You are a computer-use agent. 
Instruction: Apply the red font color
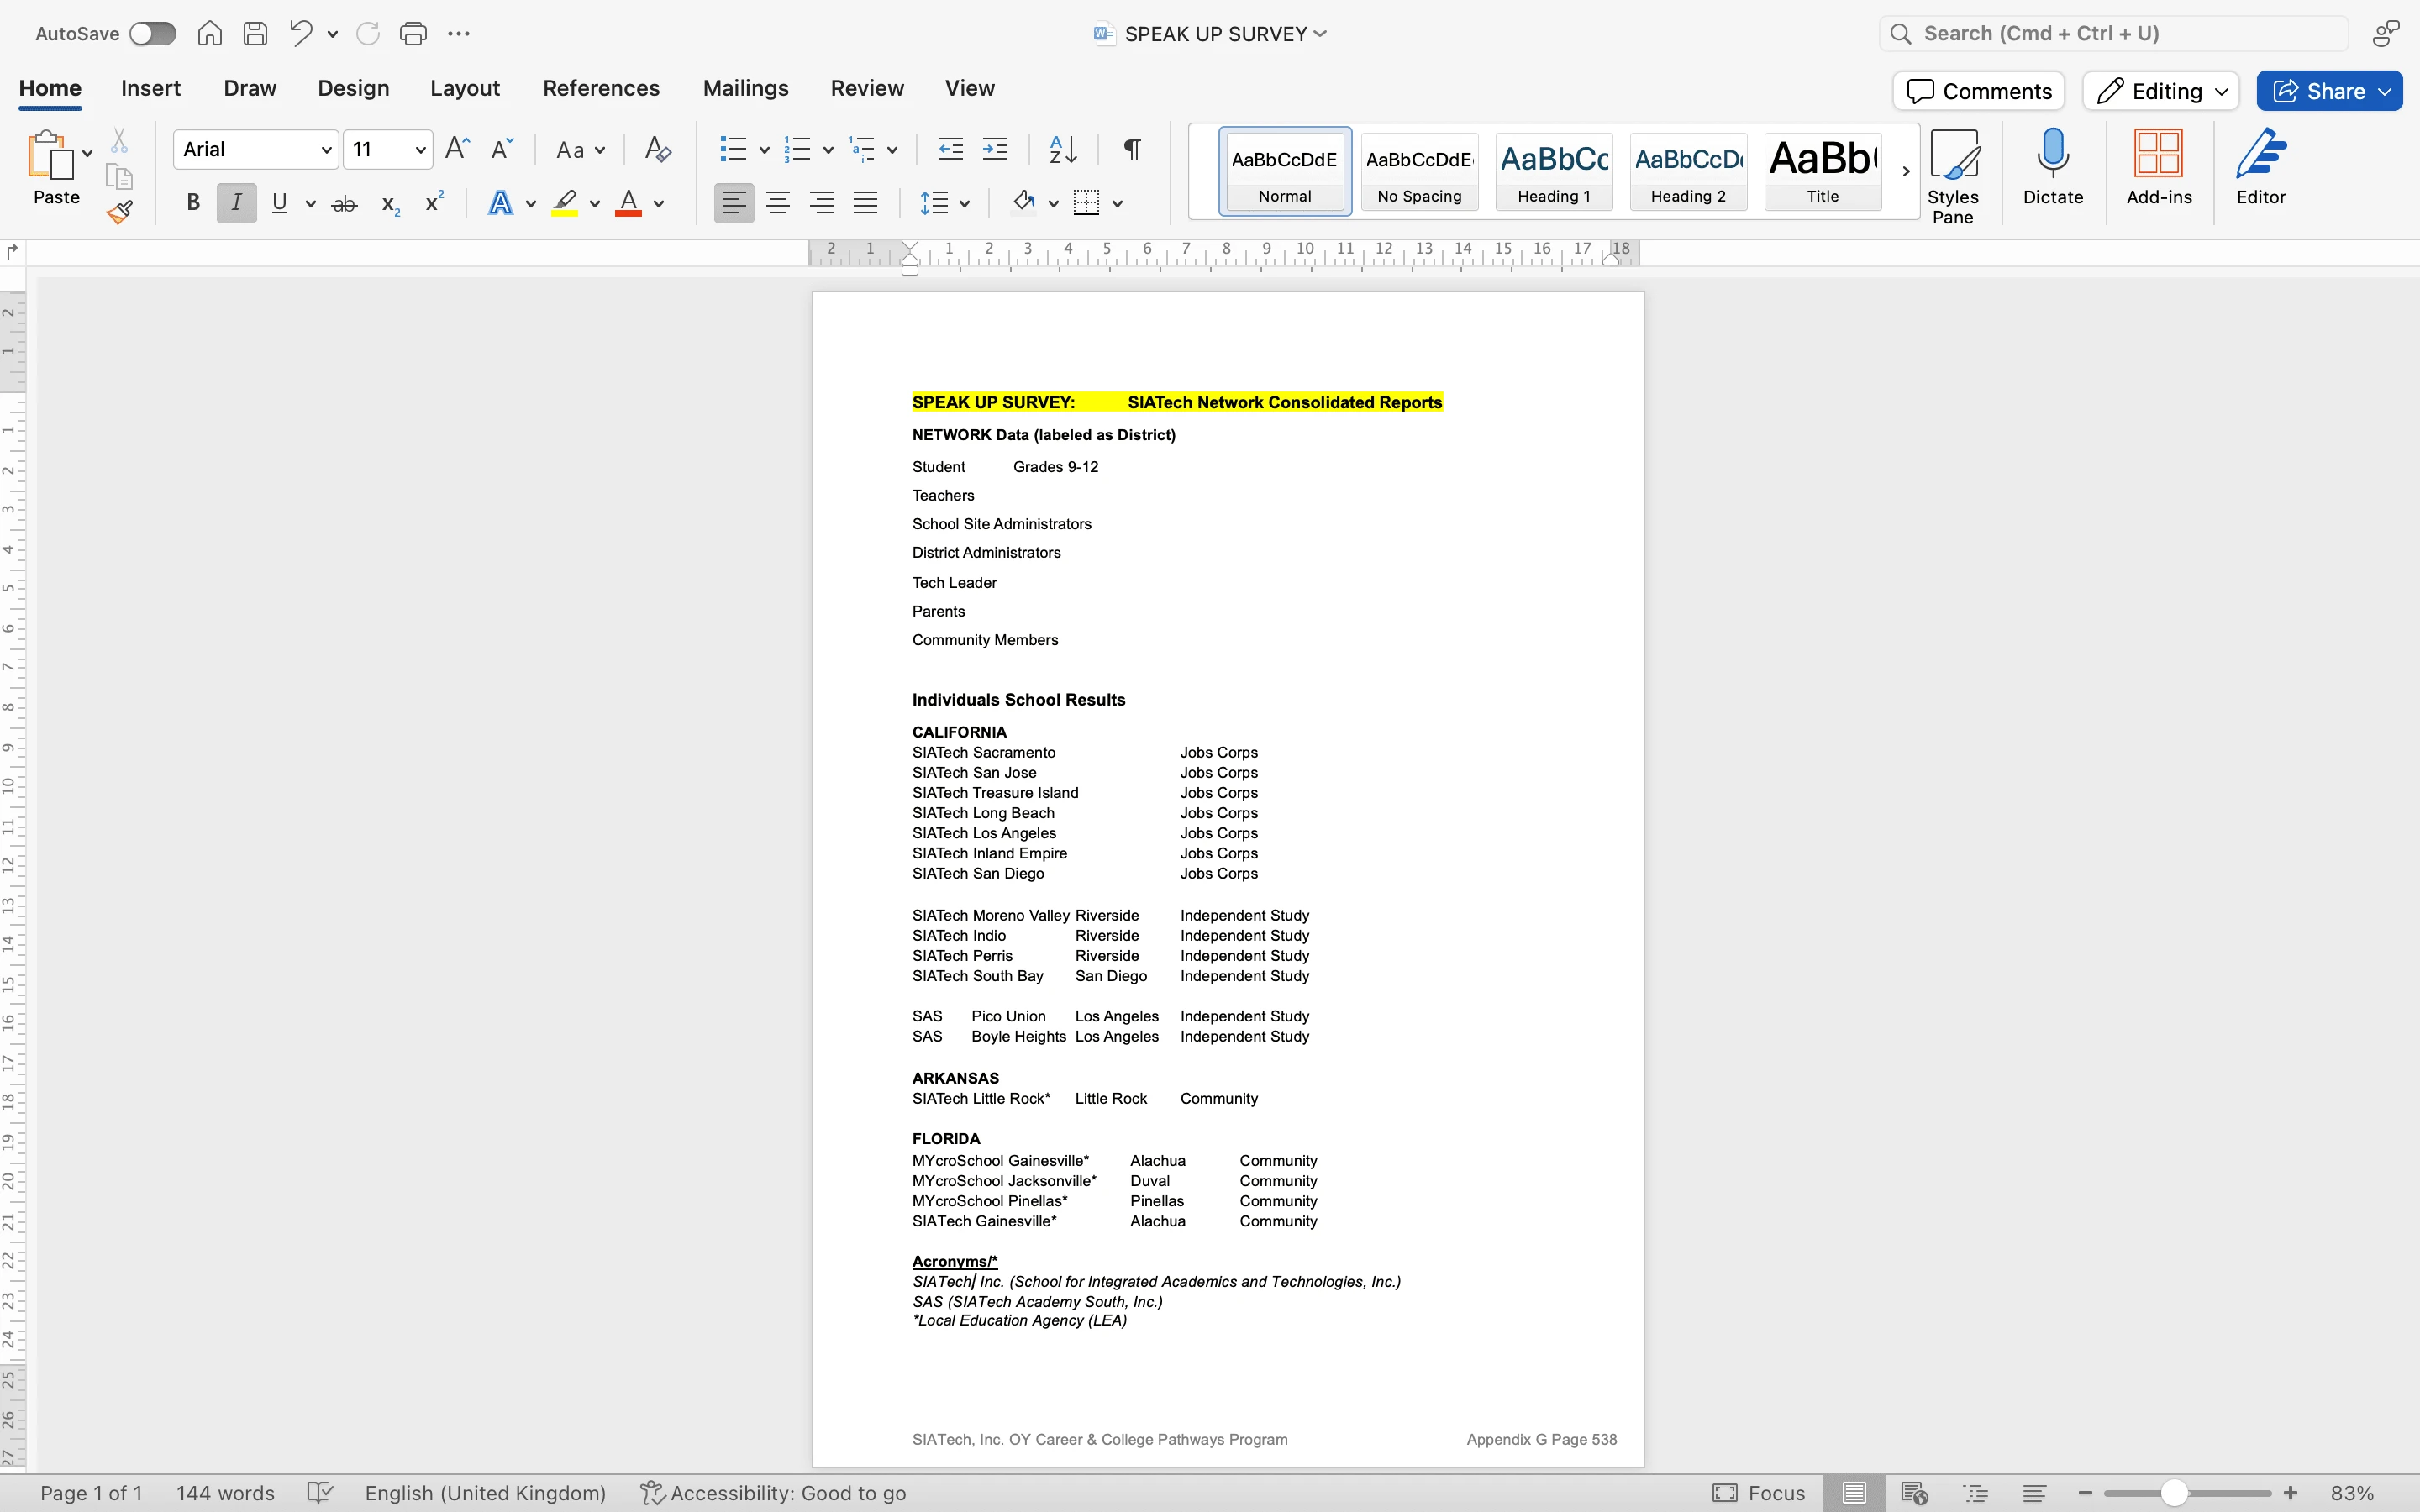click(628, 203)
